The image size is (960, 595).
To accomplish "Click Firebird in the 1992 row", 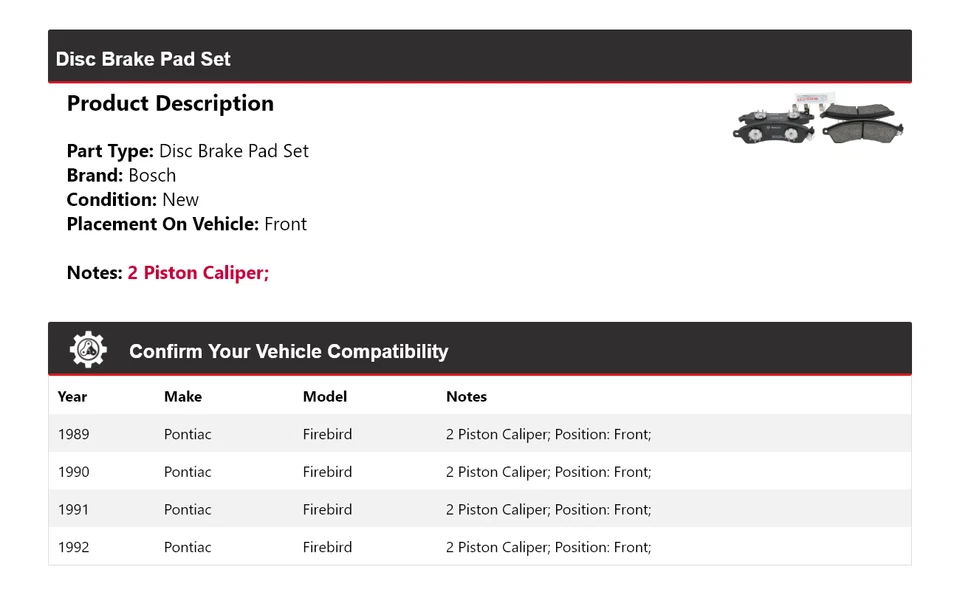I will [327, 547].
